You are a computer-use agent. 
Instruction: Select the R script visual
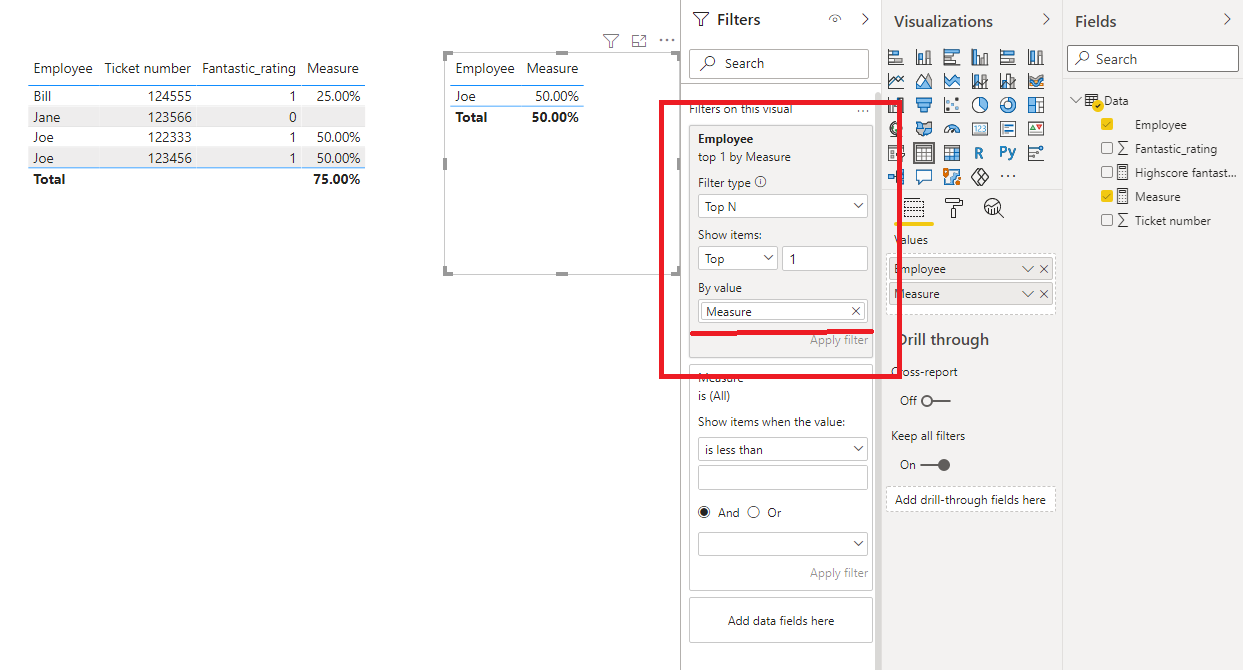tap(980, 153)
